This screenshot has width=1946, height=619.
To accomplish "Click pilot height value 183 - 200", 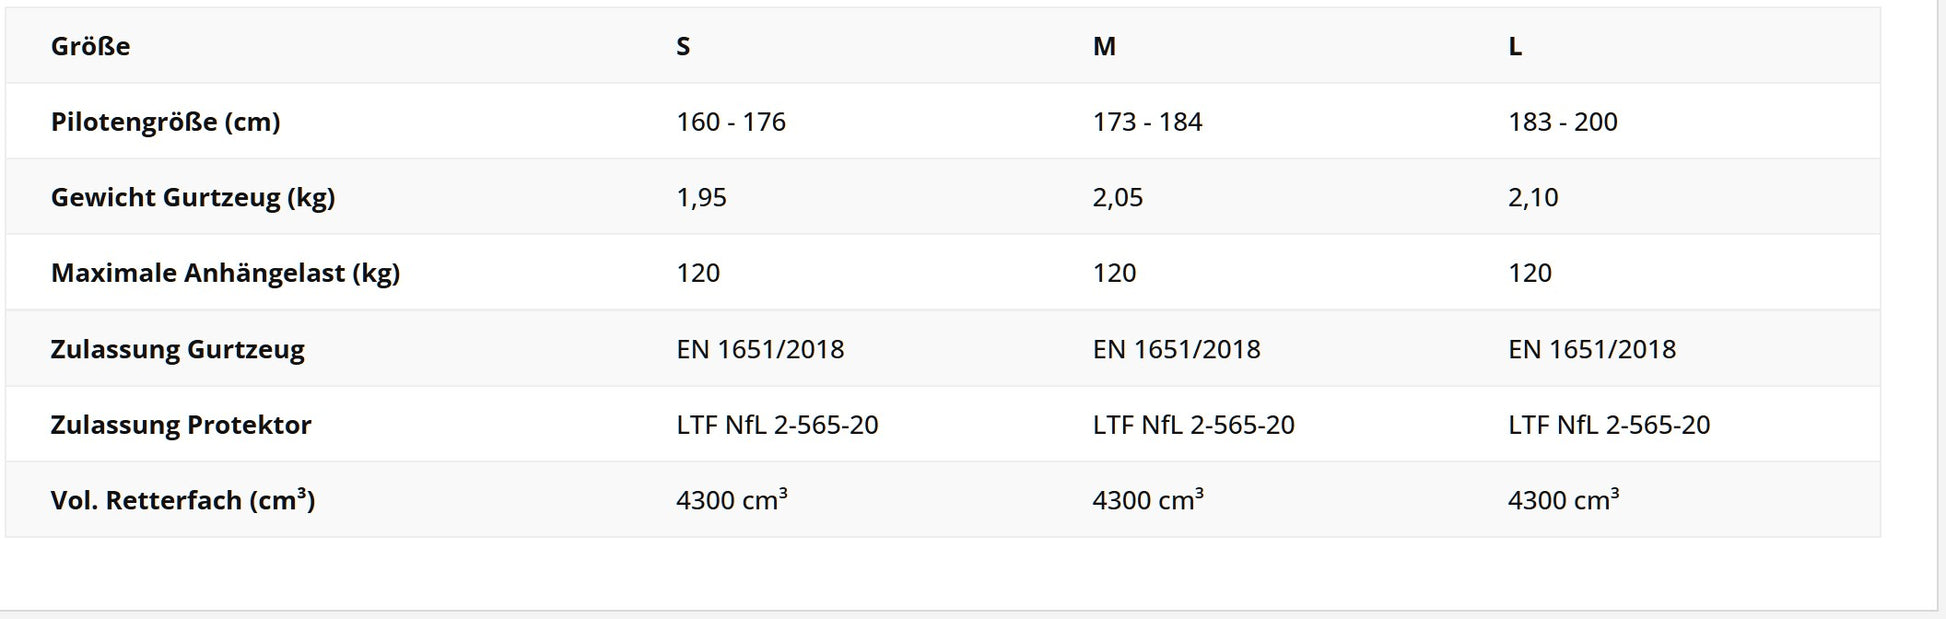I will 1563,122.
